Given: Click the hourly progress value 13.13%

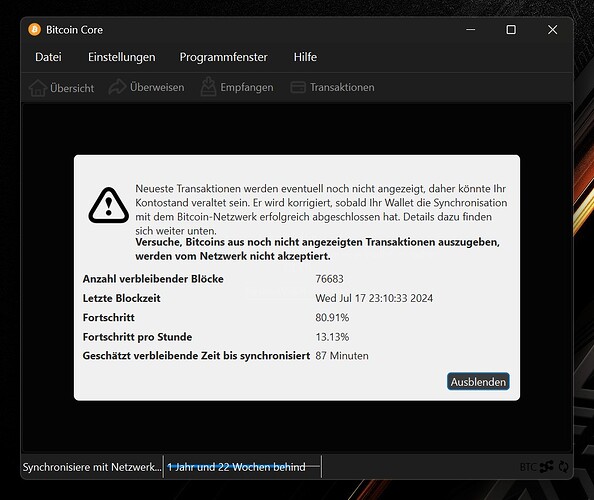Looking at the screenshot, I should [x=332, y=337].
